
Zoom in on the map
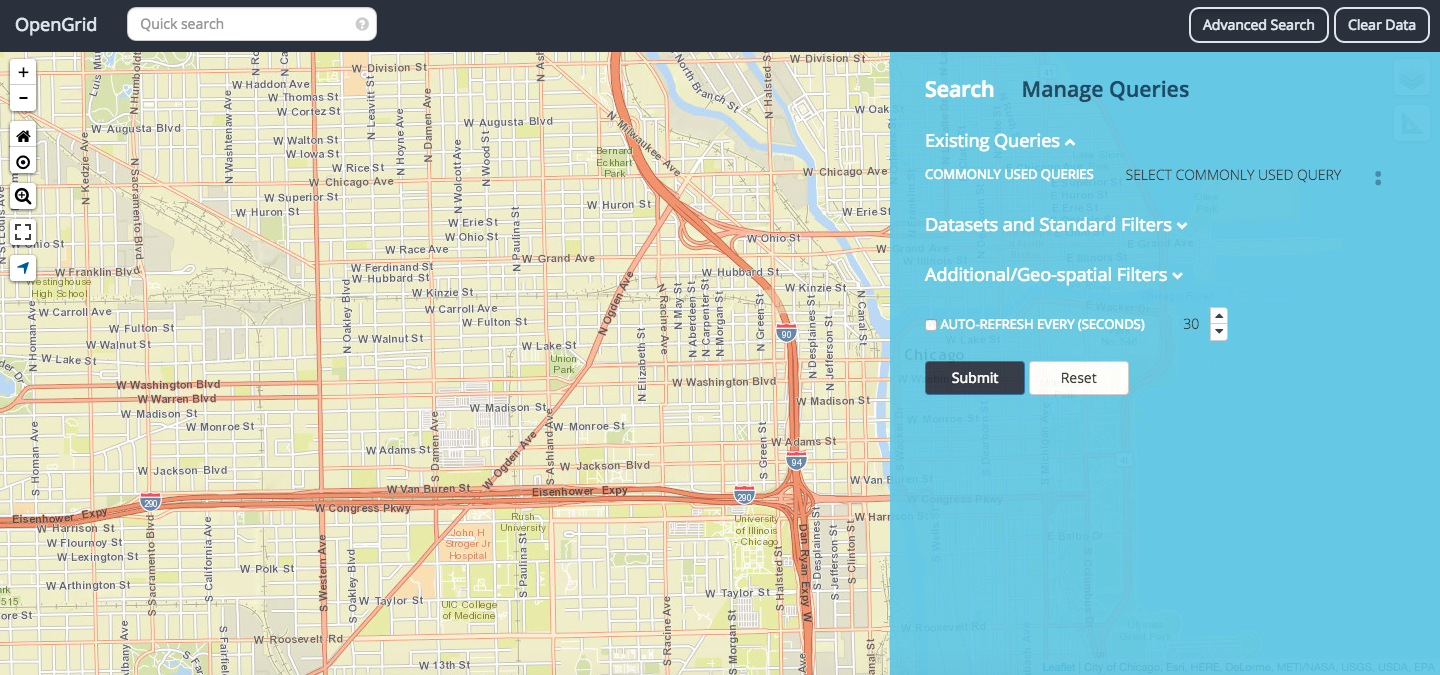click(23, 72)
